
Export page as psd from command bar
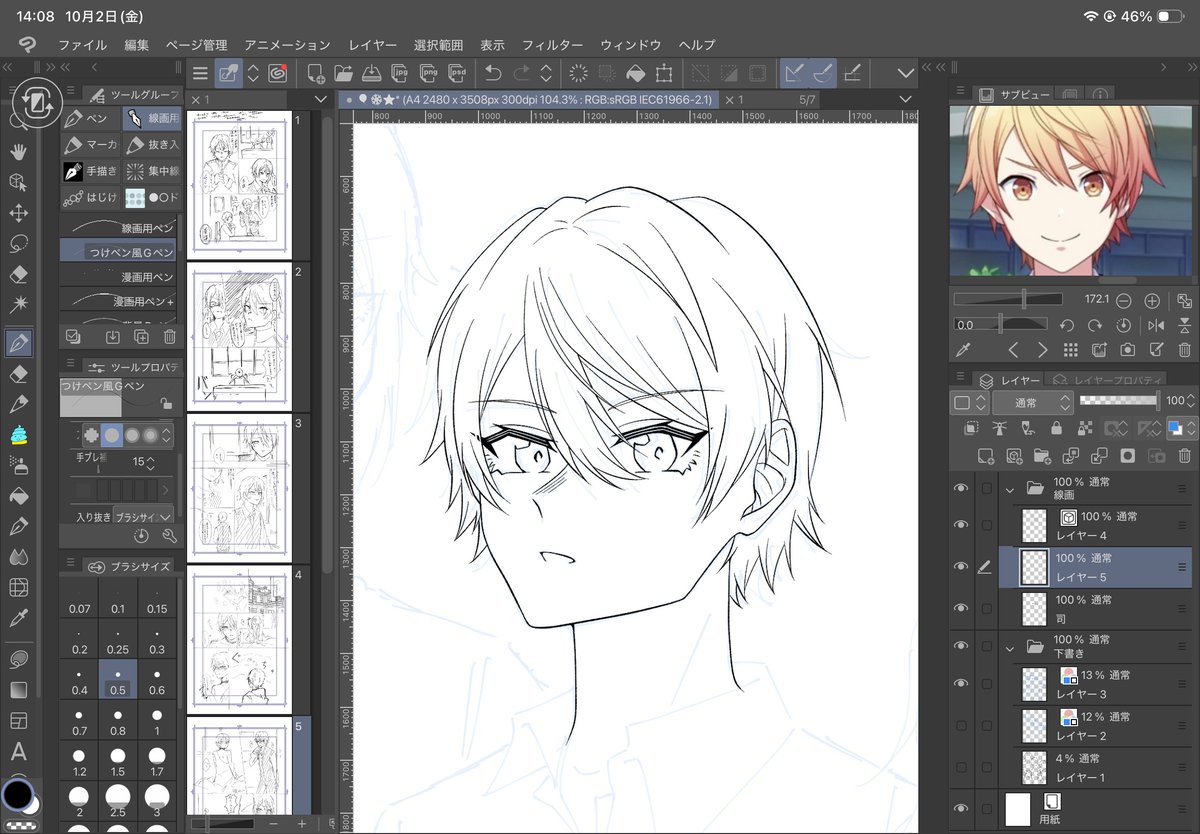[x=457, y=73]
